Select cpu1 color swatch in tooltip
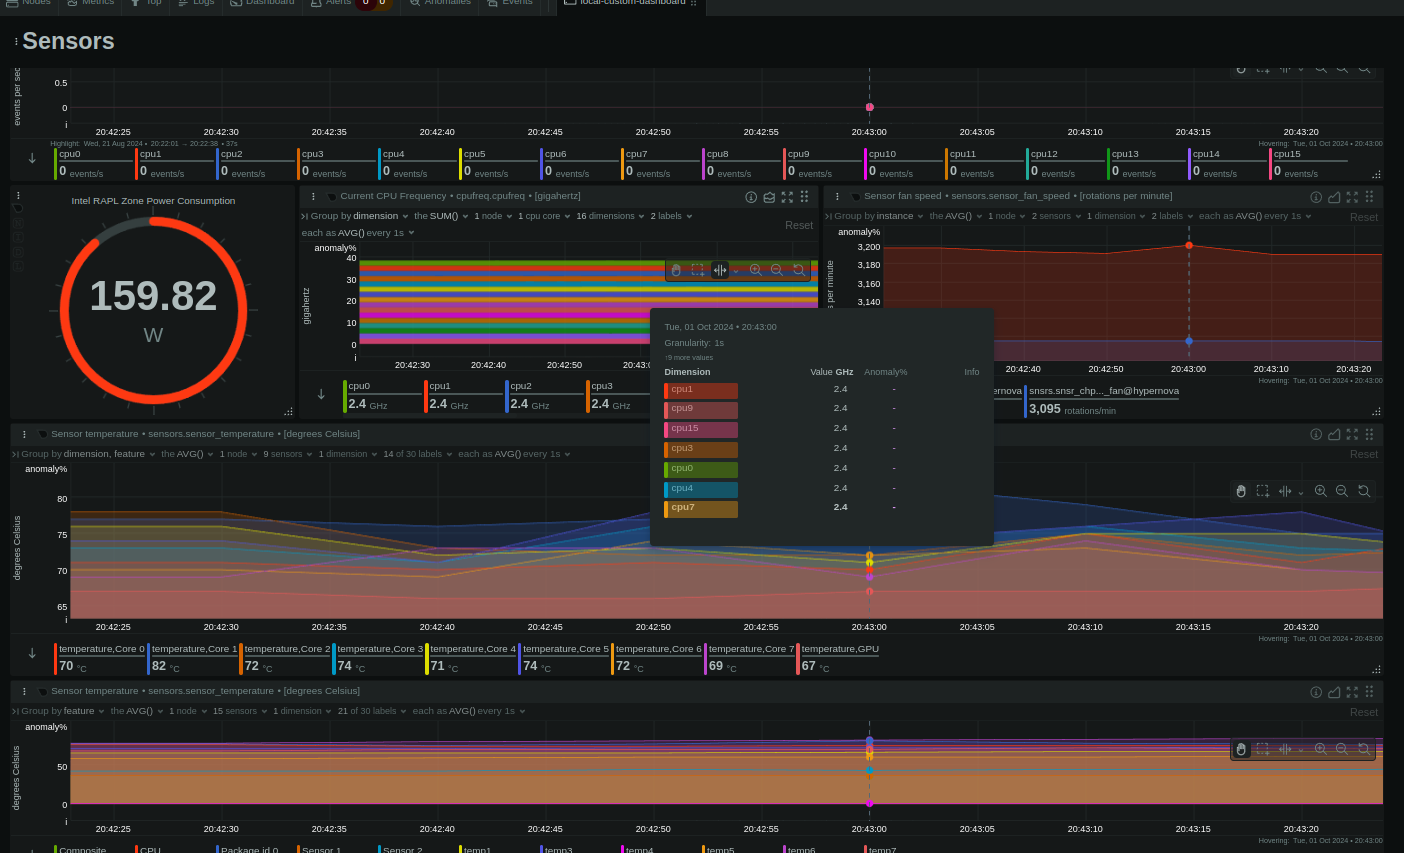The height and width of the screenshot is (853, 1404). 701,390
